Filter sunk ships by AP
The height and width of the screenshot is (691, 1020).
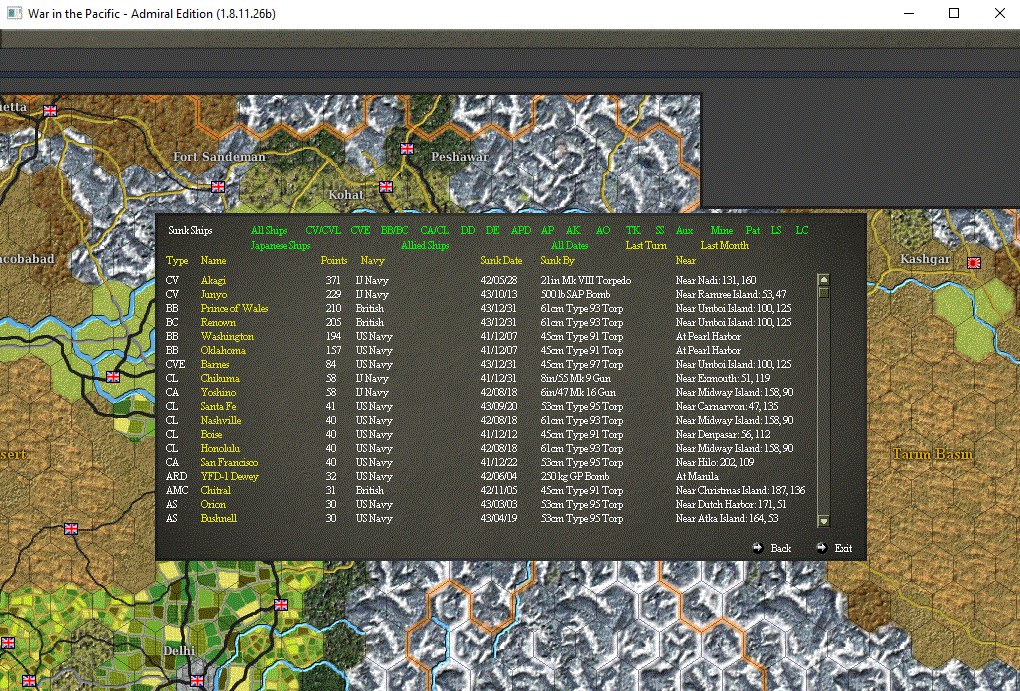548,230
